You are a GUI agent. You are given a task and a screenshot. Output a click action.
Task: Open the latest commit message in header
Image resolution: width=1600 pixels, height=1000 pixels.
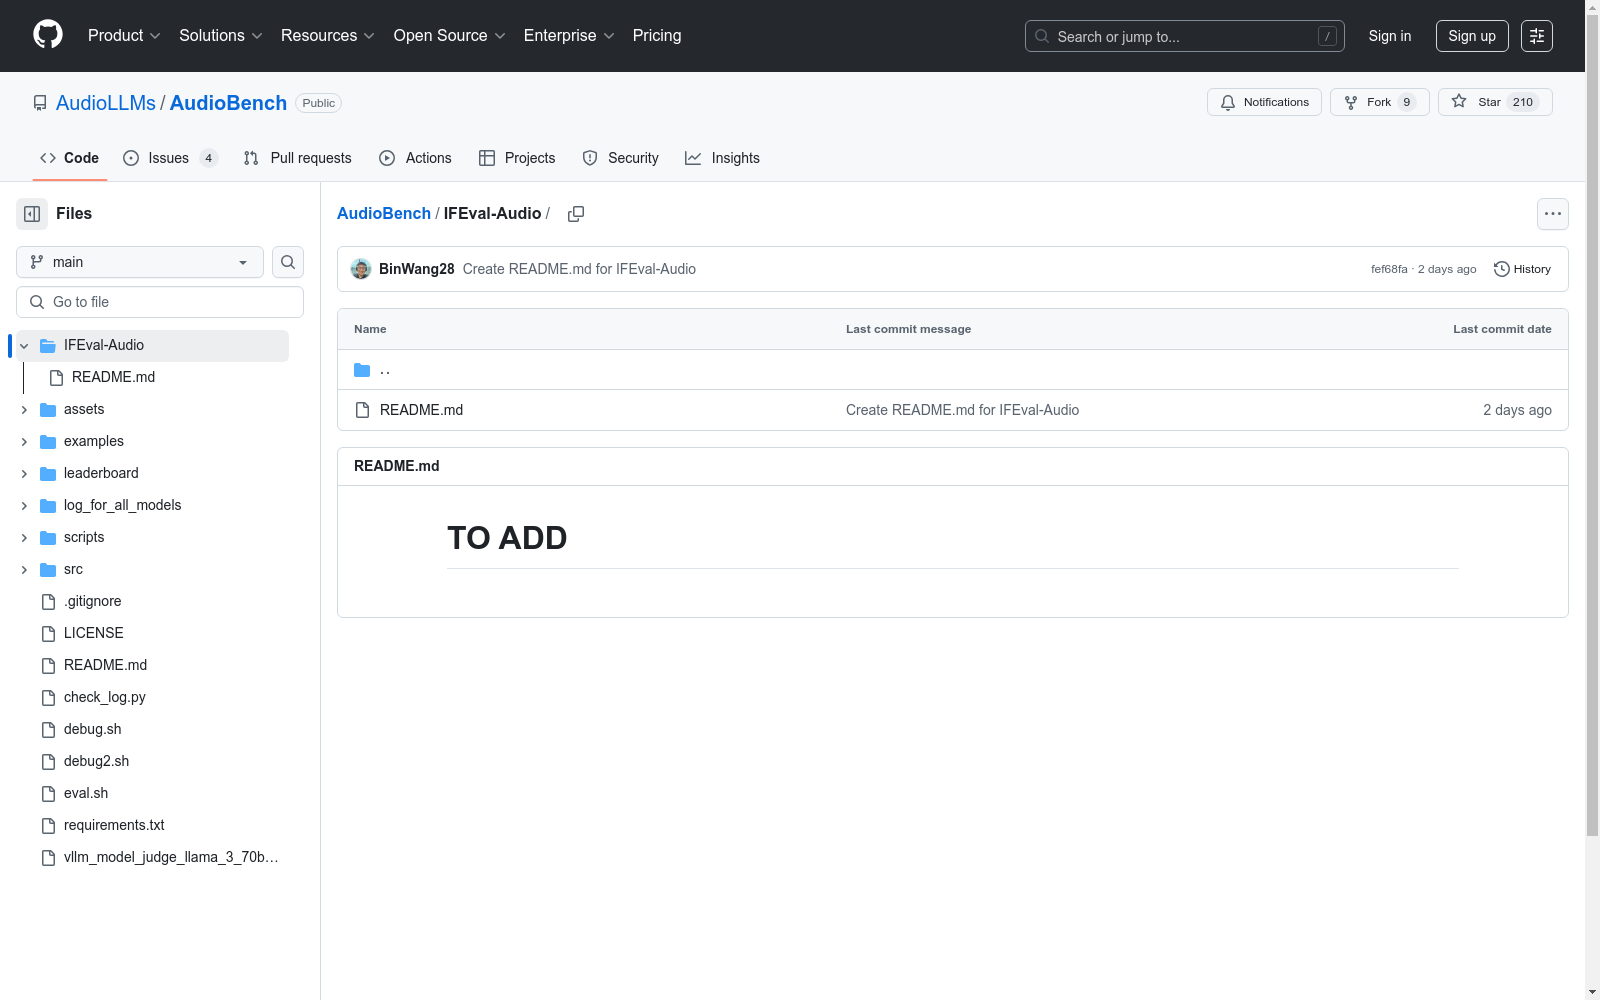[579, 269]
